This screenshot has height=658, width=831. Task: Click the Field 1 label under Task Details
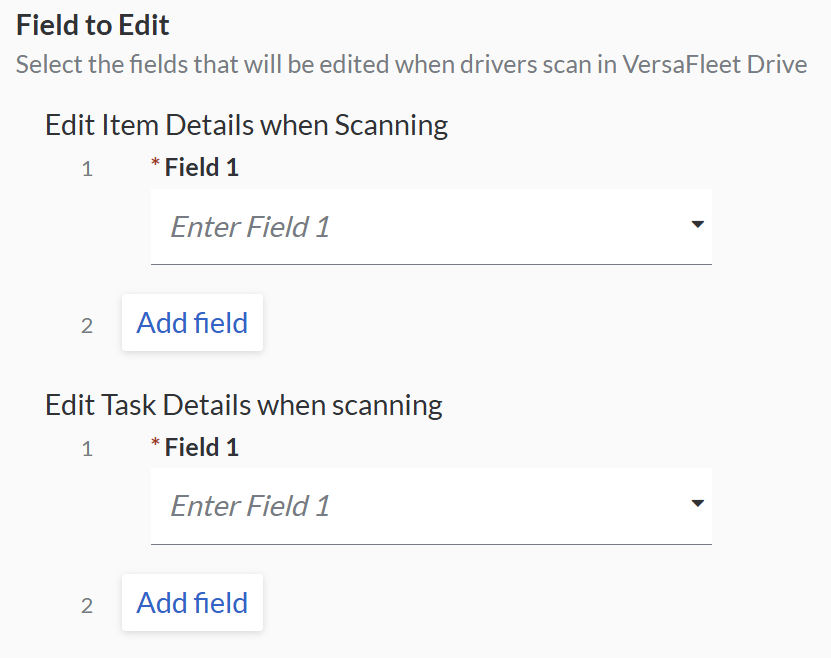click(x=202, y=447)
